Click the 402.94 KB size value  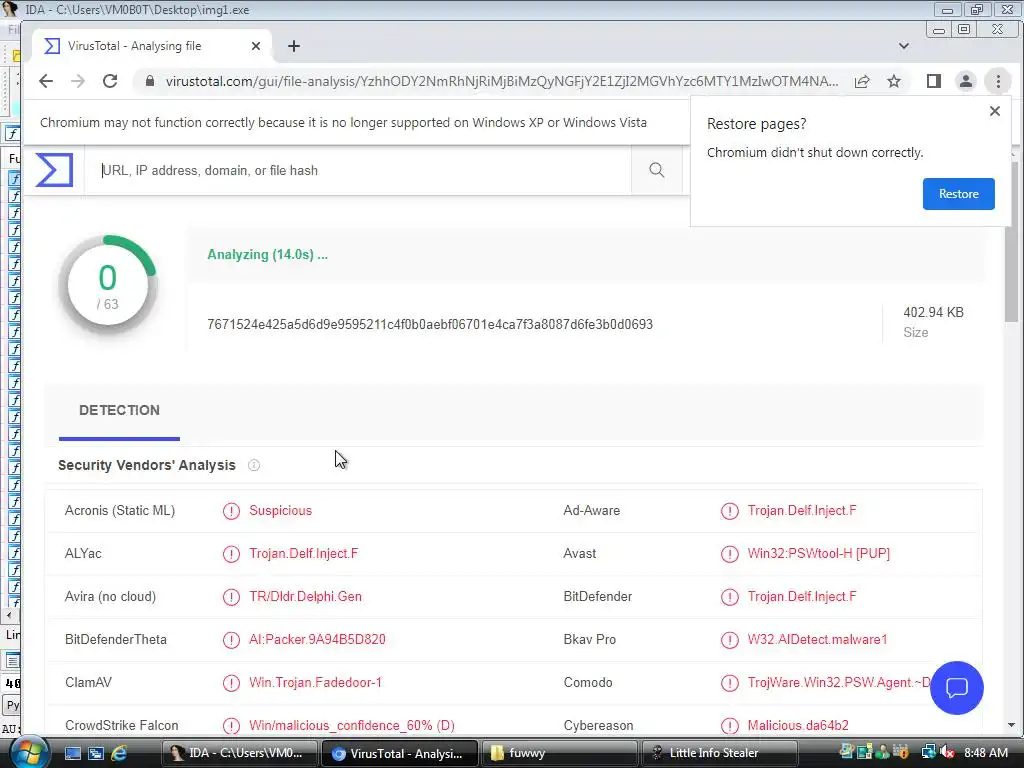click(x=933, y=312)
